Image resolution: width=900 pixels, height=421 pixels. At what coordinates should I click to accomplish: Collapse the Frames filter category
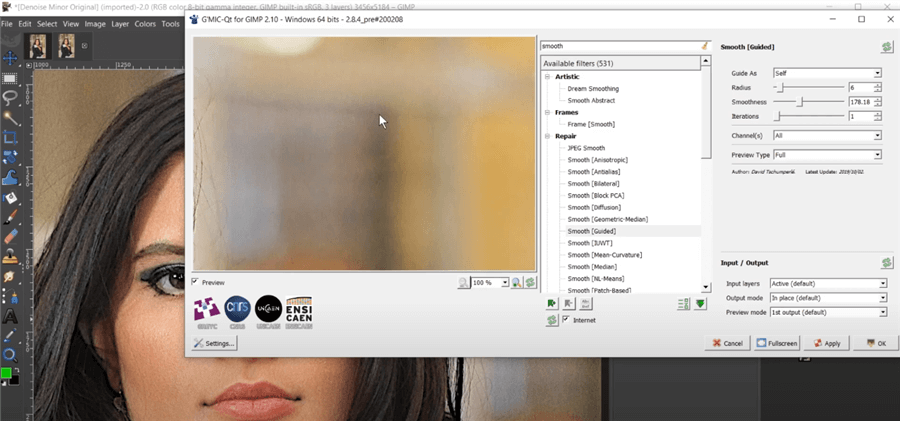tap(547, 113)
